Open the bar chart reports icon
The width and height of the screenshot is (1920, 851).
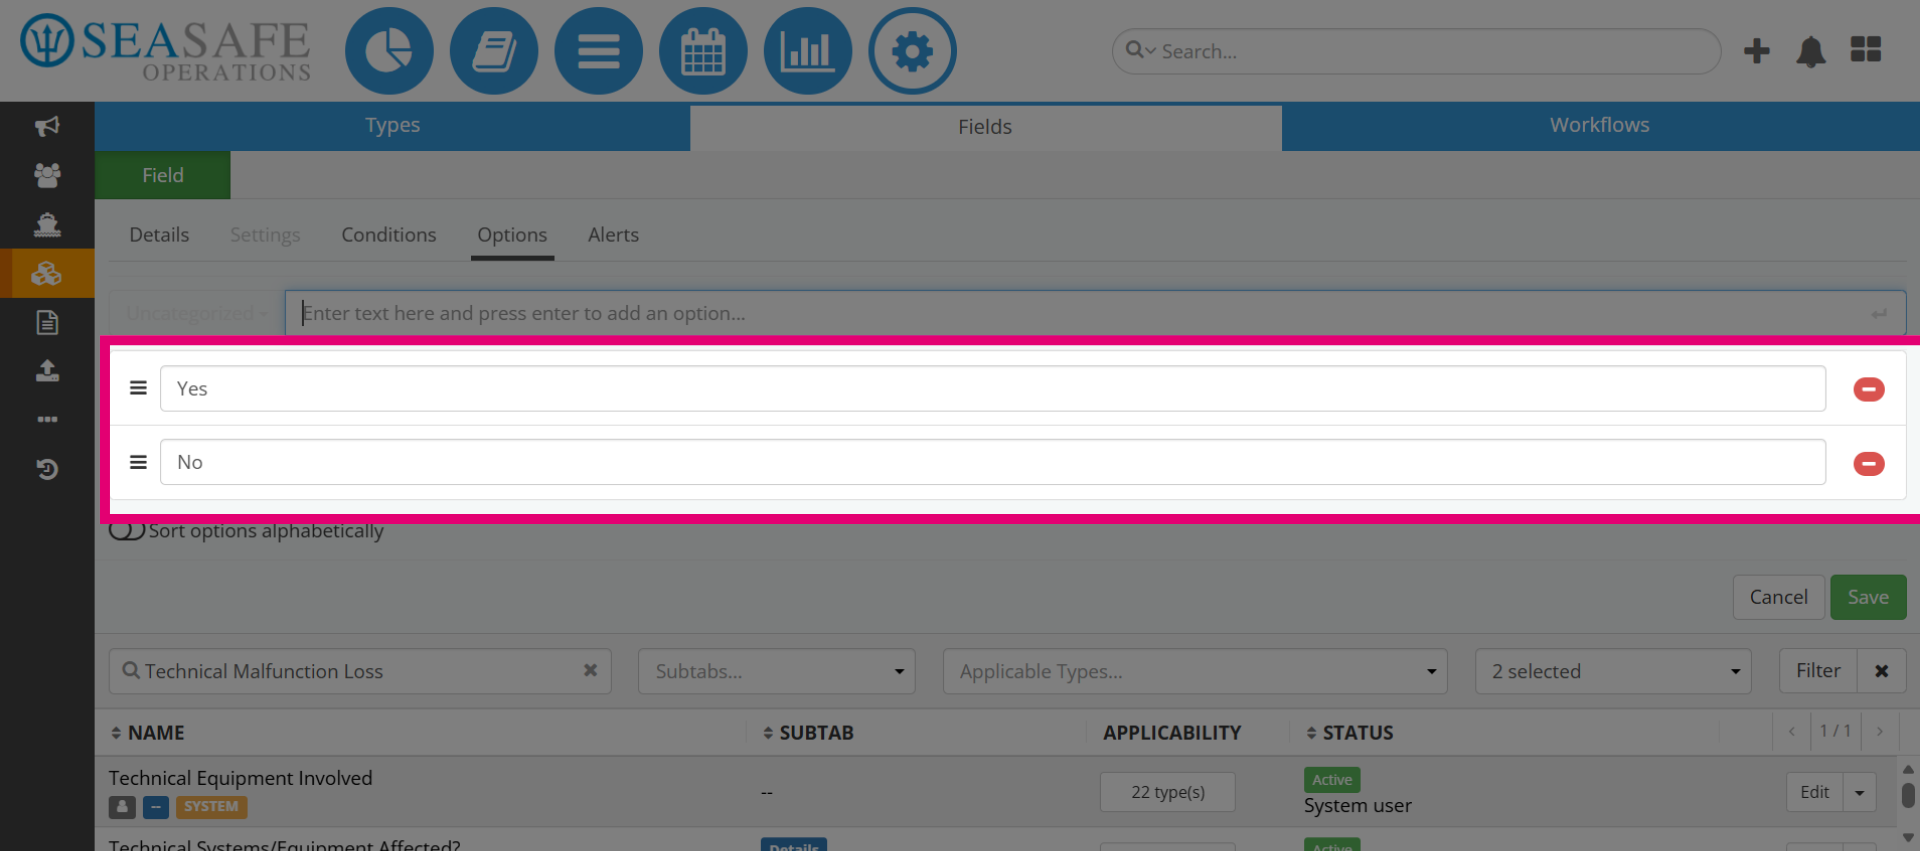pyautogui.click(x=807, y=51)
